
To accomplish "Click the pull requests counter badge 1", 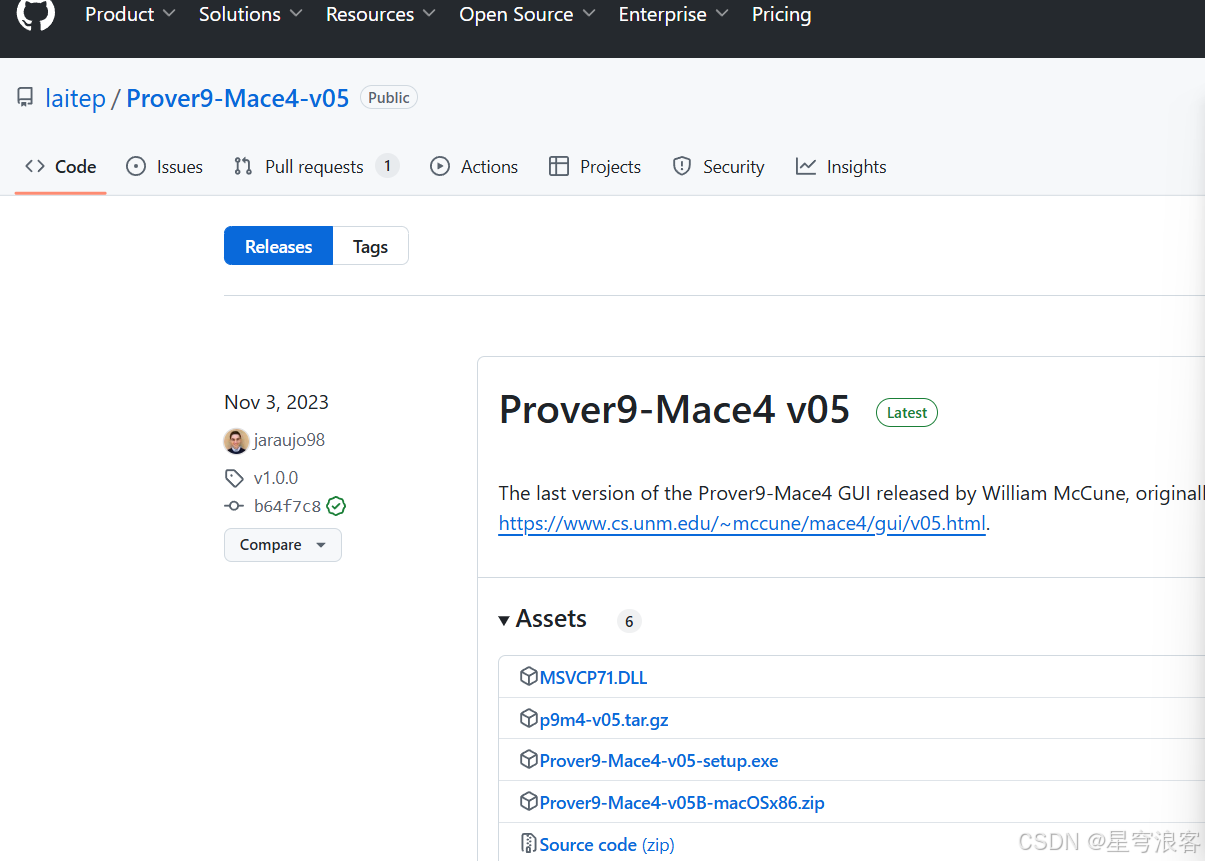I will pos(387,166).
